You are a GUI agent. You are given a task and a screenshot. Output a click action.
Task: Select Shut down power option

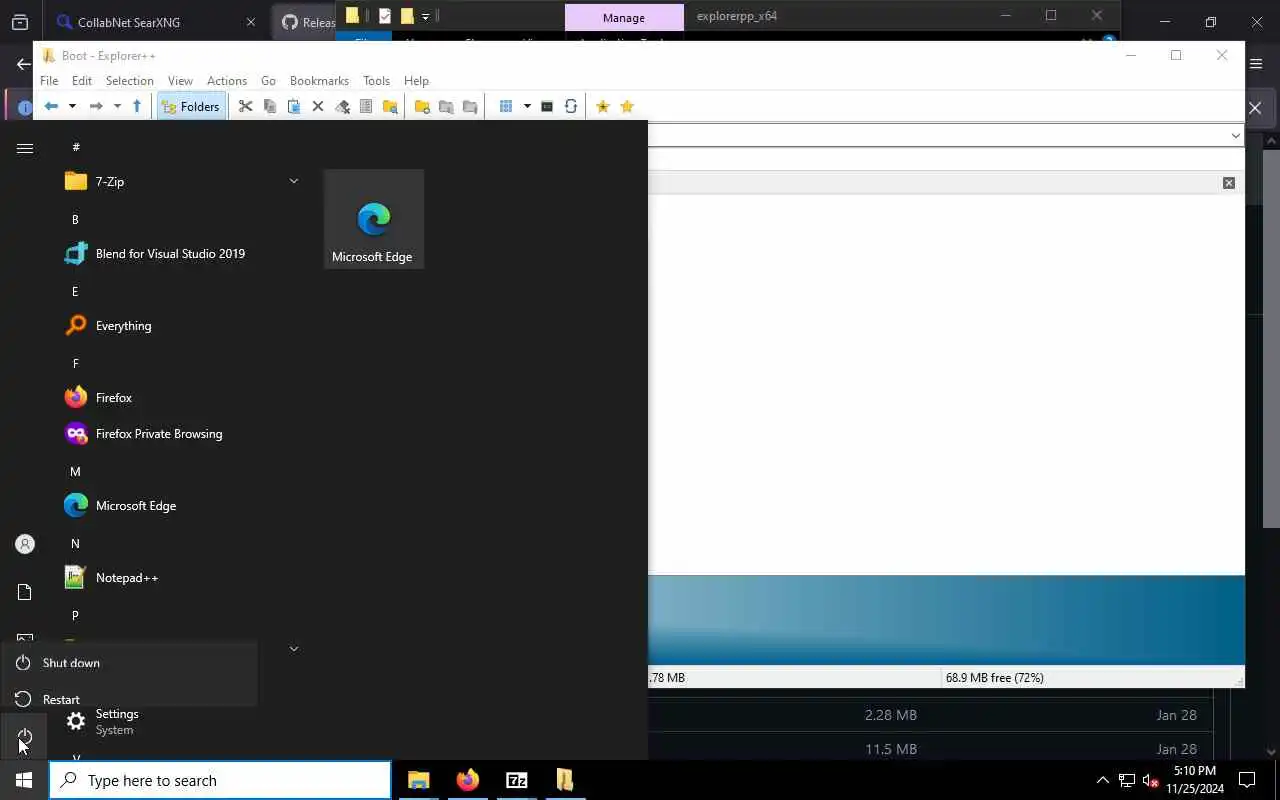point(128,663)
